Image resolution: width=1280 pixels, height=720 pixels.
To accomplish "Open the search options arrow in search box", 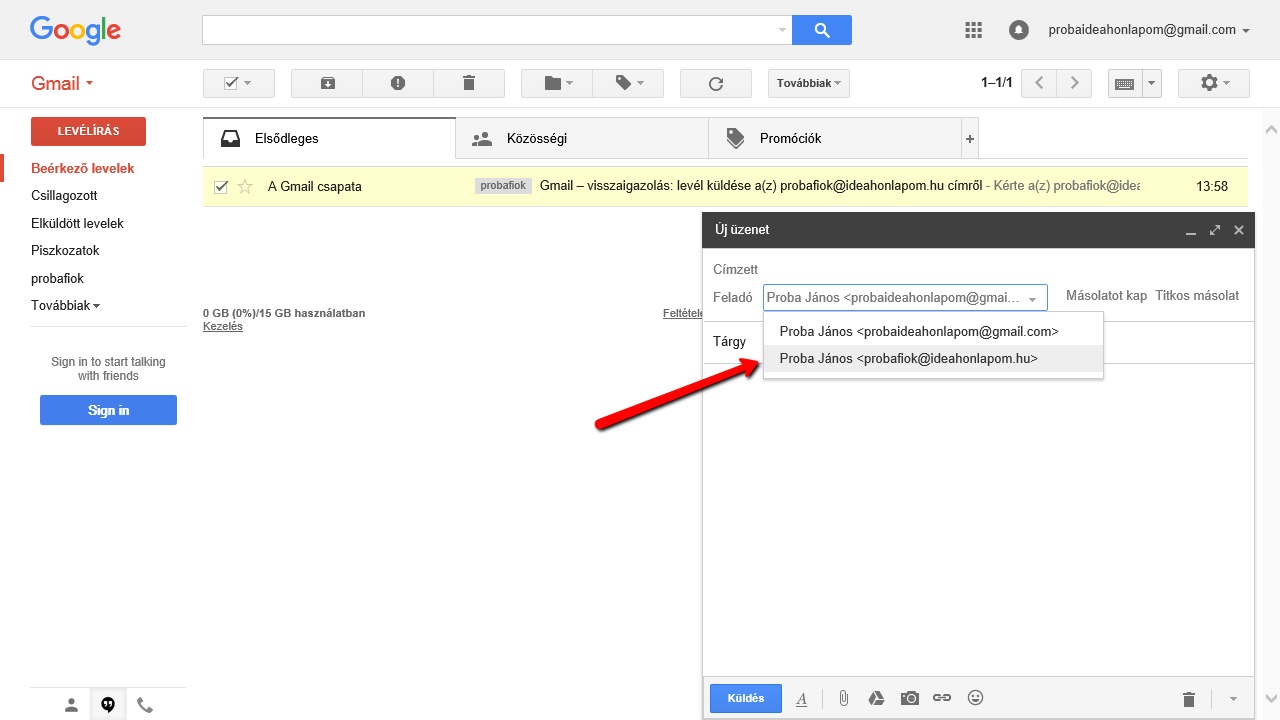I will 782,30.
